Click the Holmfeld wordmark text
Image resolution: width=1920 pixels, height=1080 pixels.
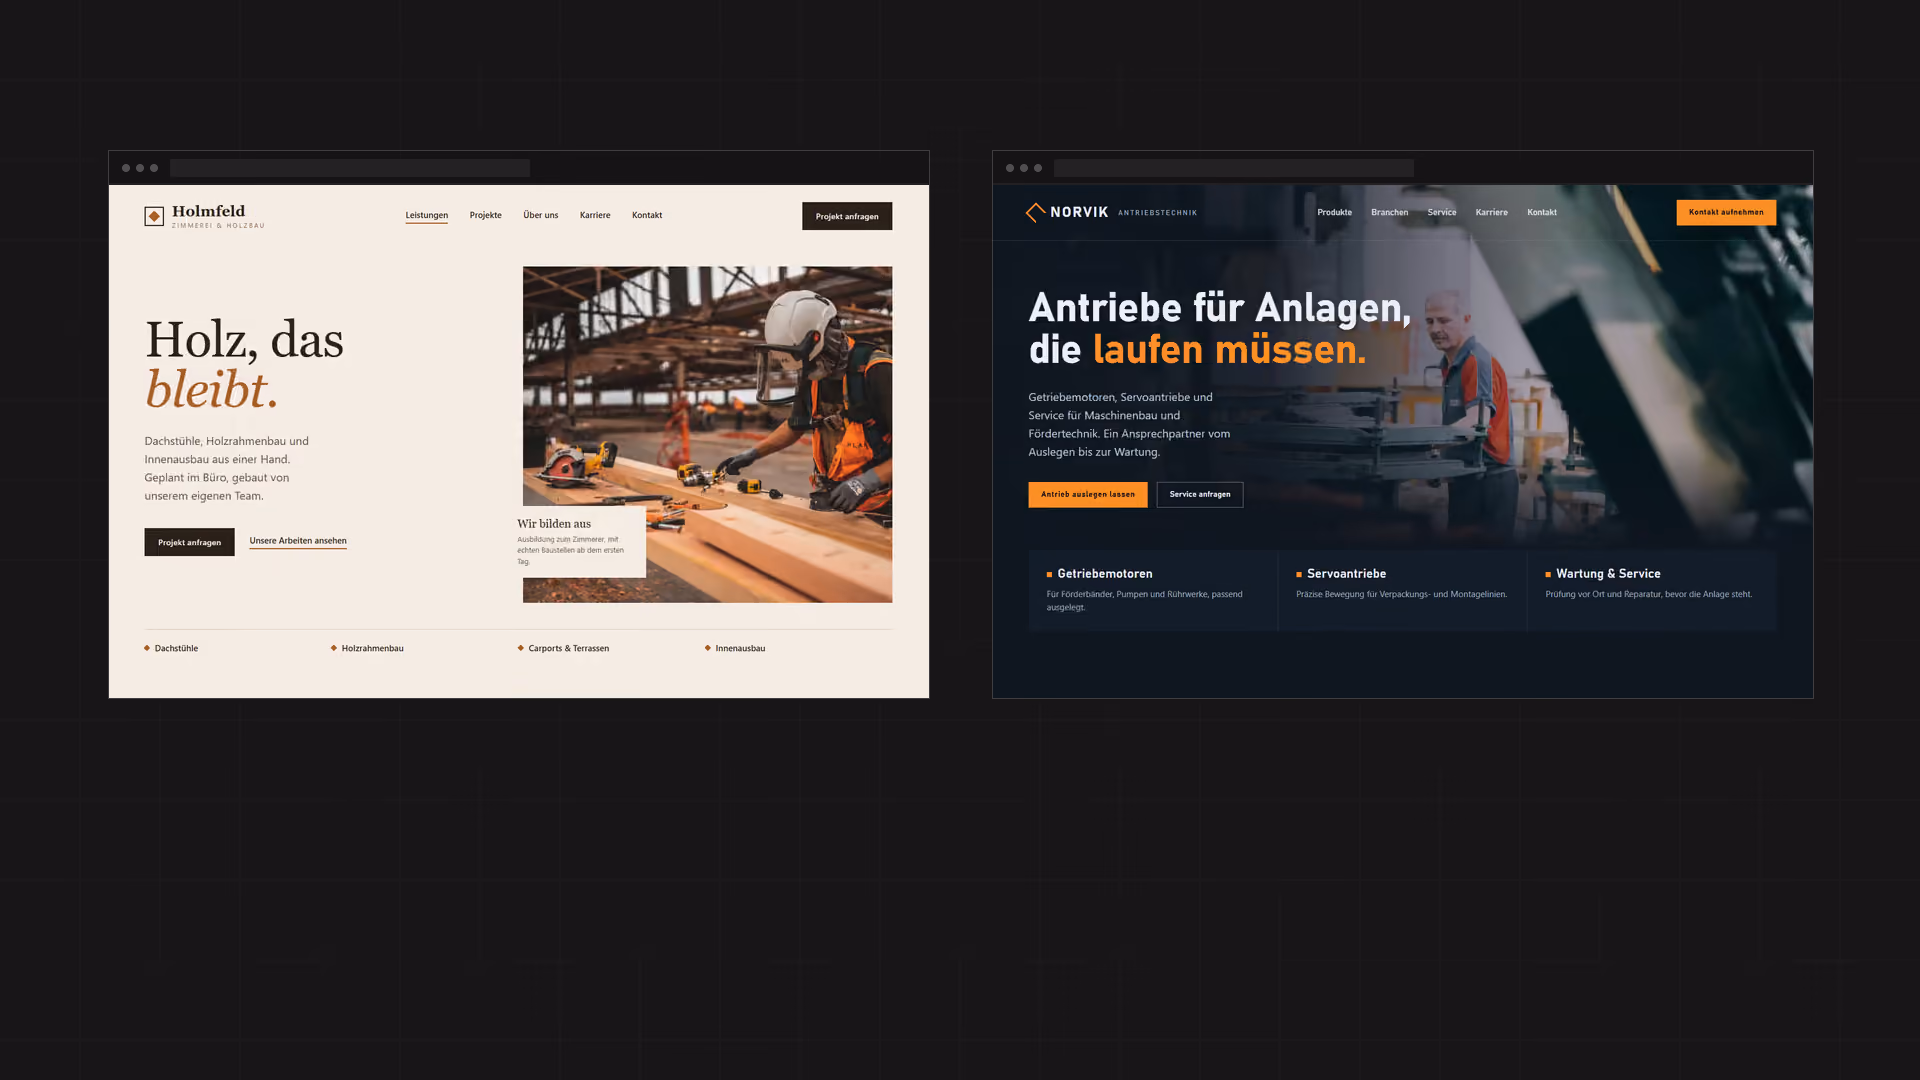208,211
